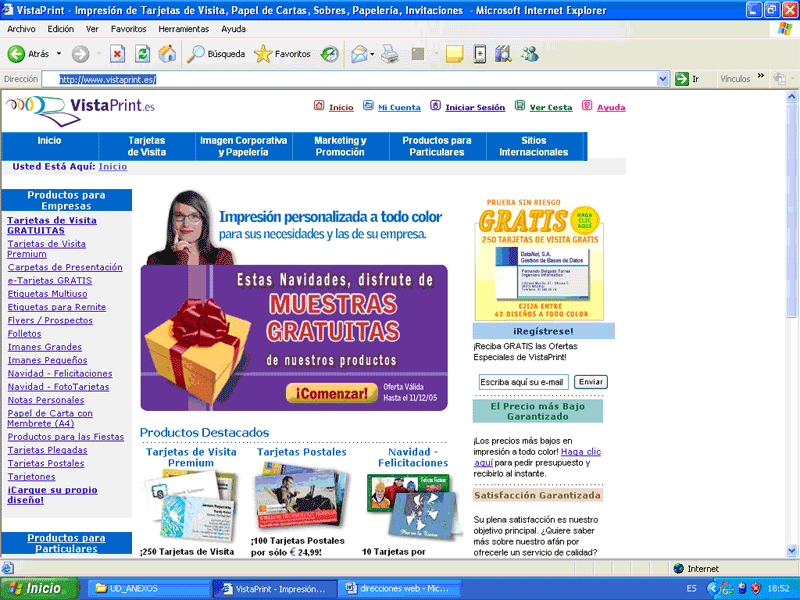800x600 pixels.
Task: Open the Herramientas menu
Action: [x=184, y=29]
